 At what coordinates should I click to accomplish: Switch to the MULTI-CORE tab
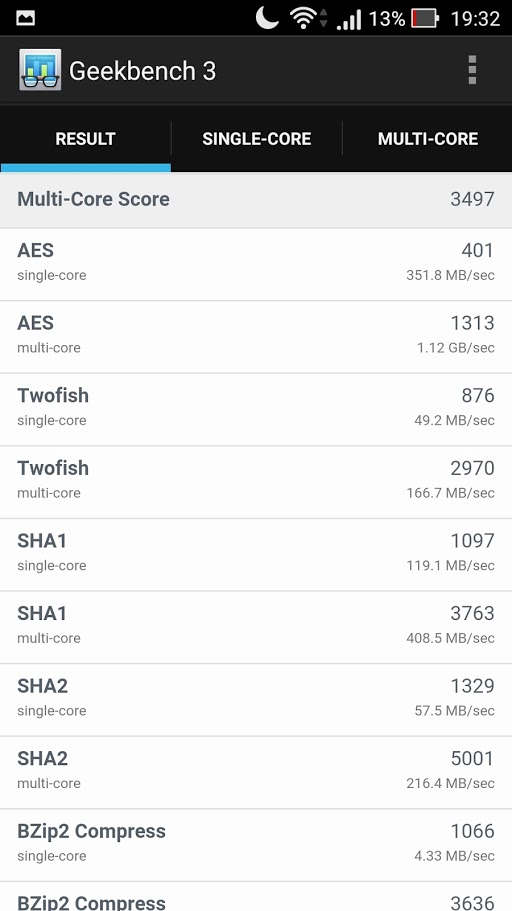[428, 138]
